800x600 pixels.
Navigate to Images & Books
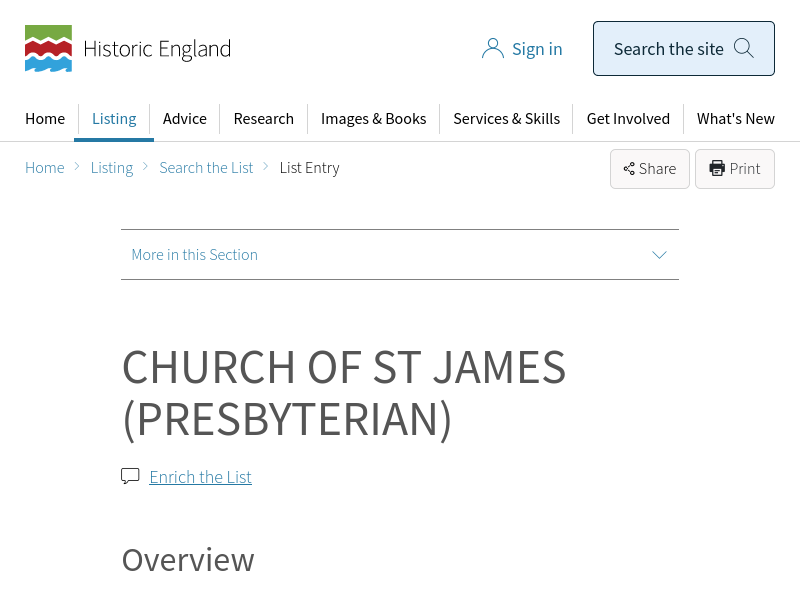tap(373, 119)
